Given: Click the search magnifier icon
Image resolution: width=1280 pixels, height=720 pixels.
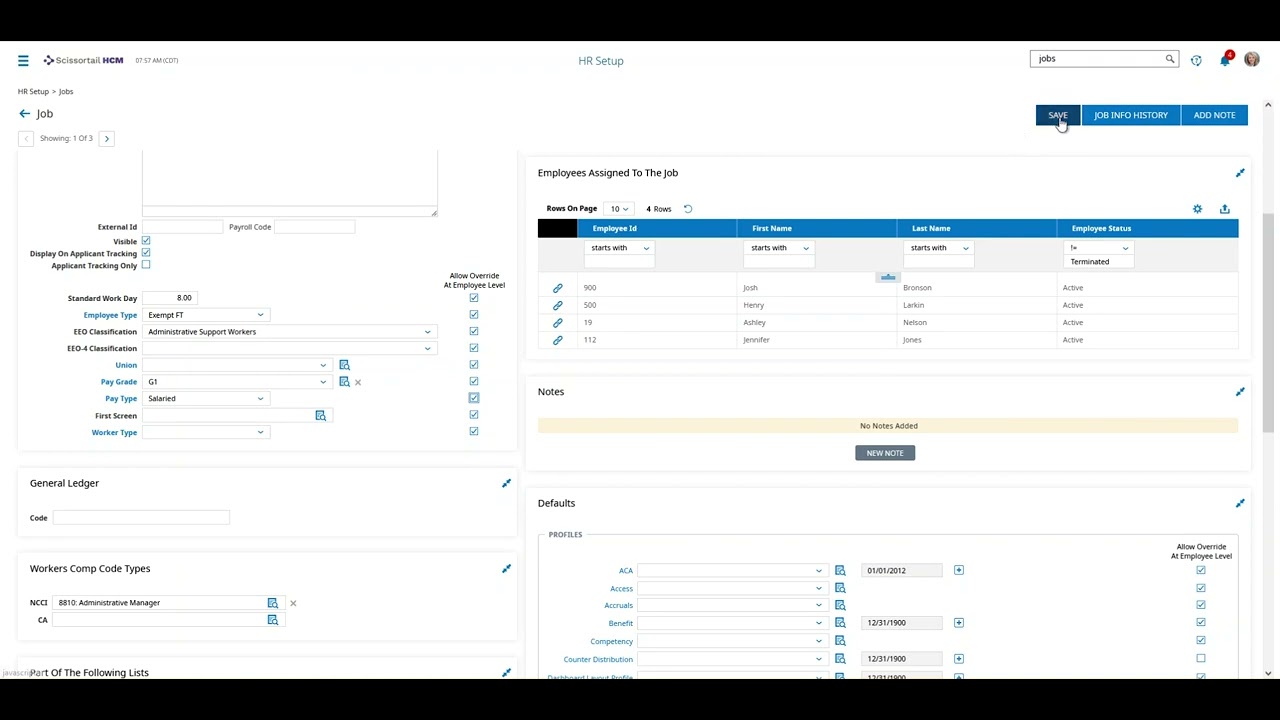Looking at the screenshot, I should click(1169, 59).
